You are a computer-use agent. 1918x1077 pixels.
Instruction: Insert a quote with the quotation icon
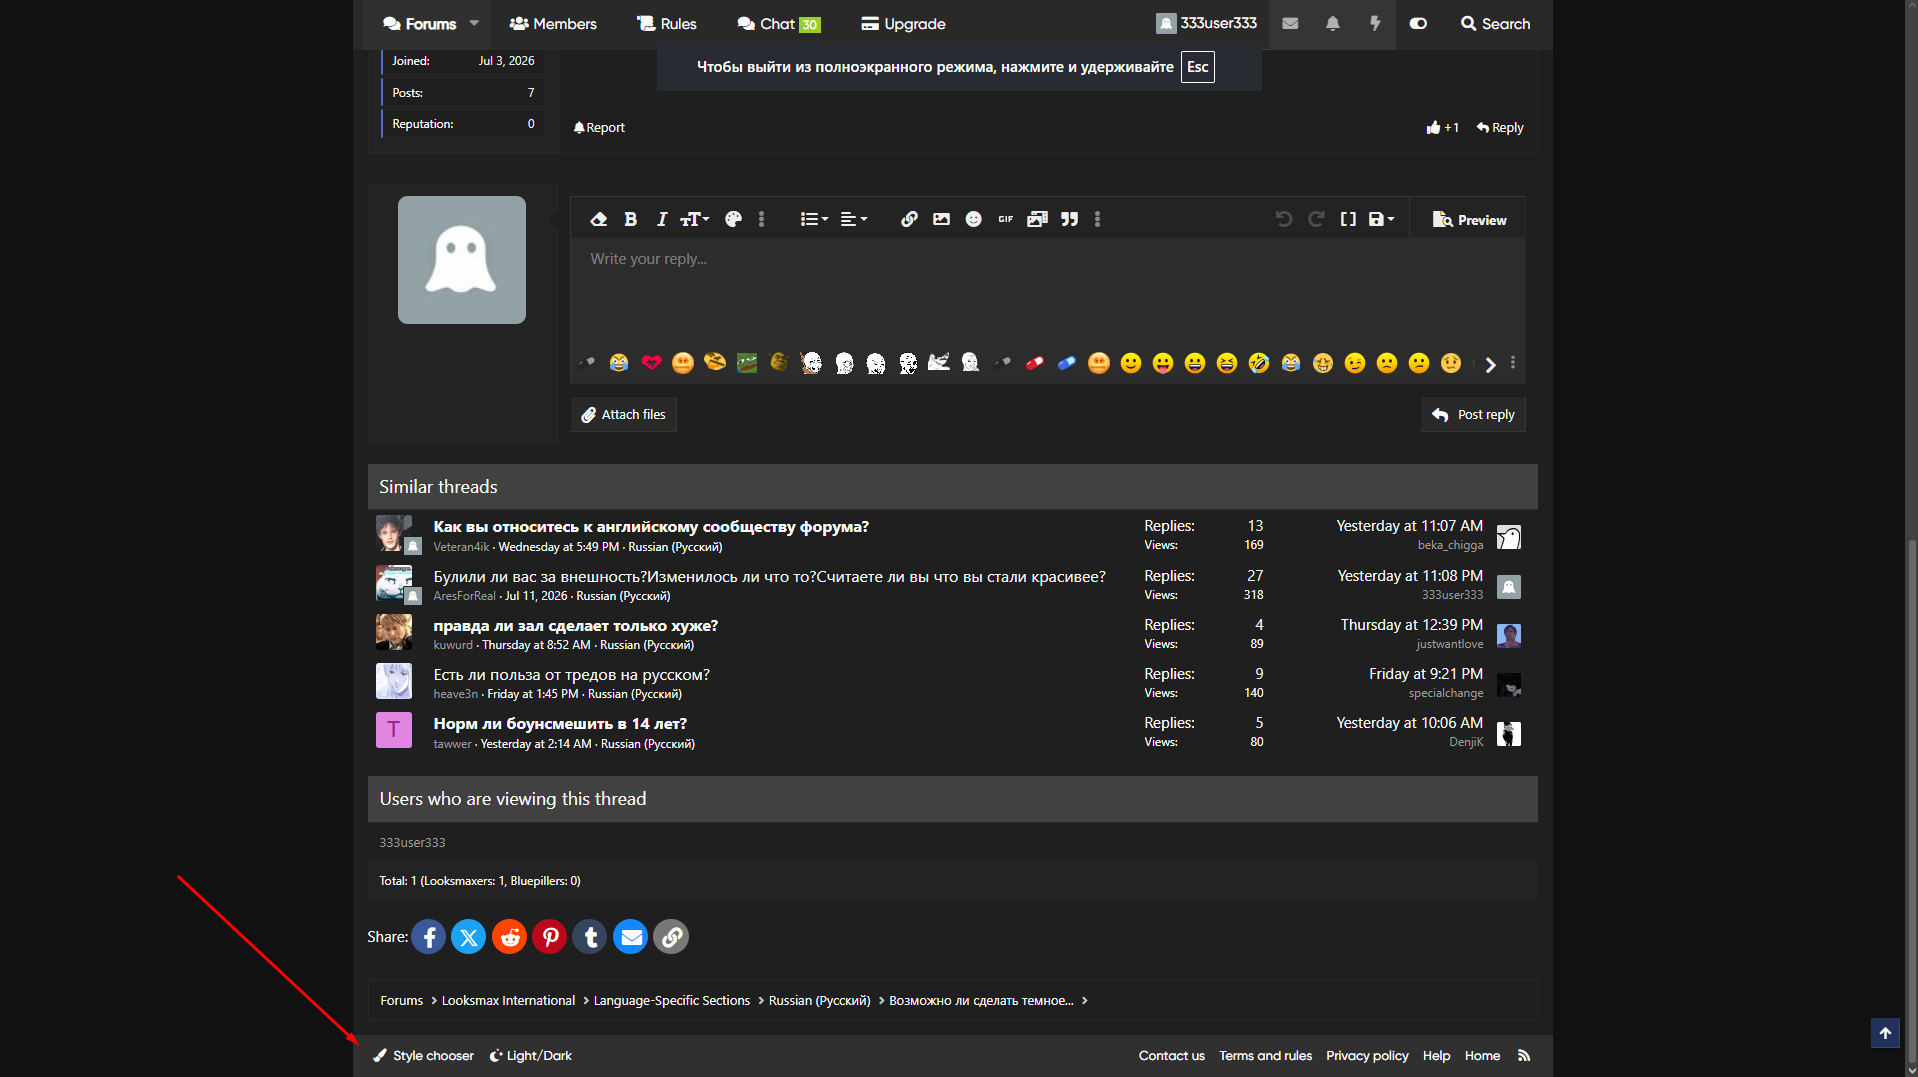point(1069,219)
